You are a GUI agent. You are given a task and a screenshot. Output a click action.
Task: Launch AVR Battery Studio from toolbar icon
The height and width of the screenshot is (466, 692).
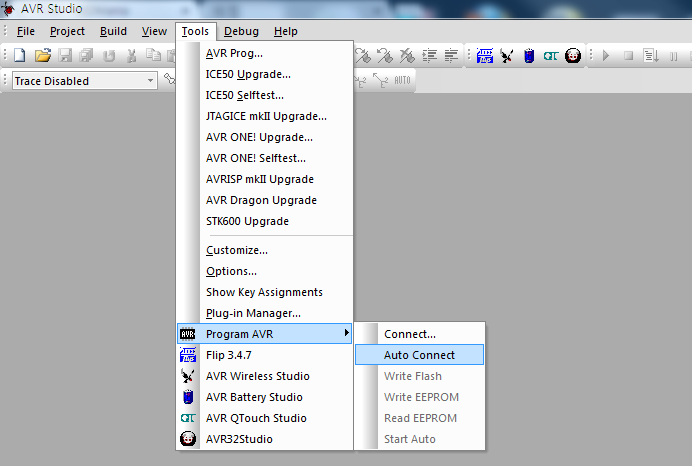(x=529, y=56)
